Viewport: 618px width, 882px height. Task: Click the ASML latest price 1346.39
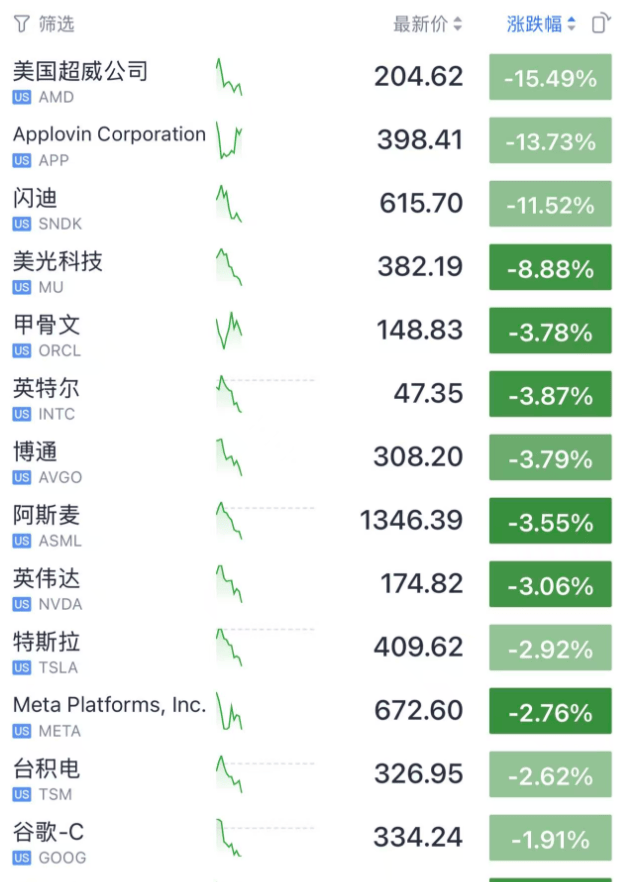click(x=411, y=521)
